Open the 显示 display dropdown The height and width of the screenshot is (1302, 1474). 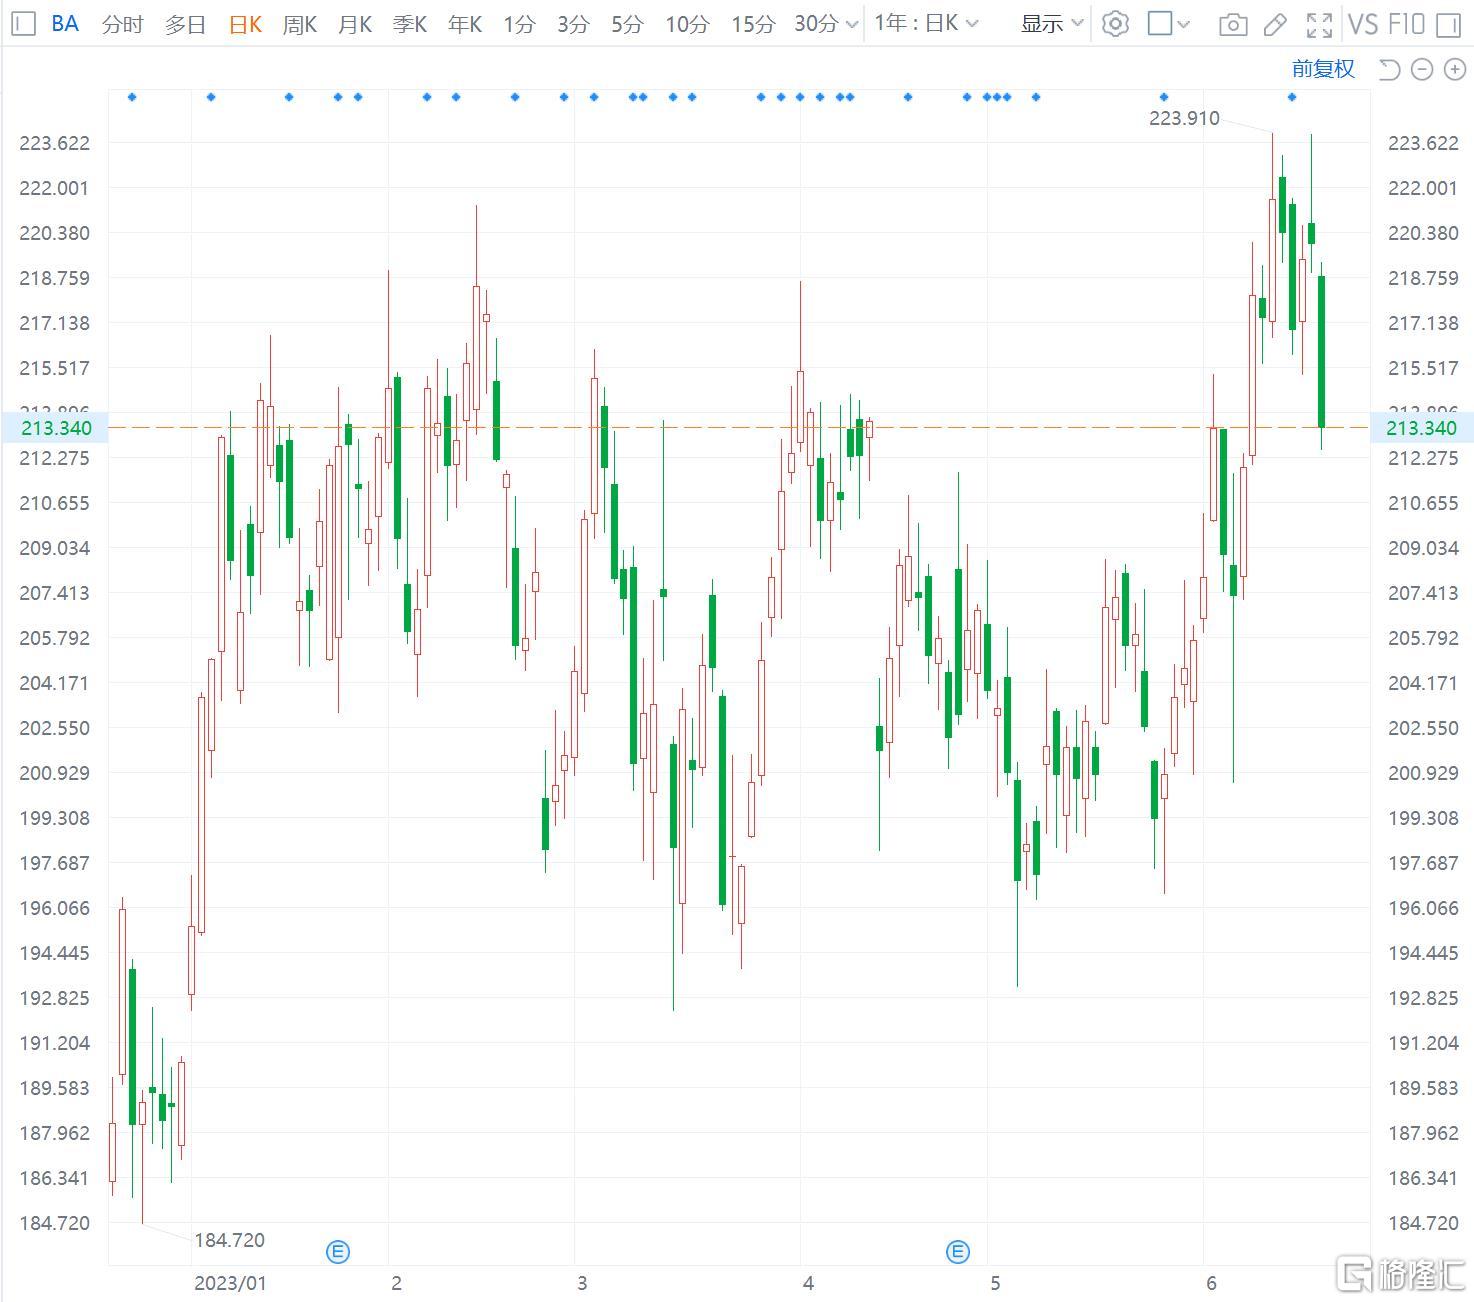click(x=1052, y=24)
